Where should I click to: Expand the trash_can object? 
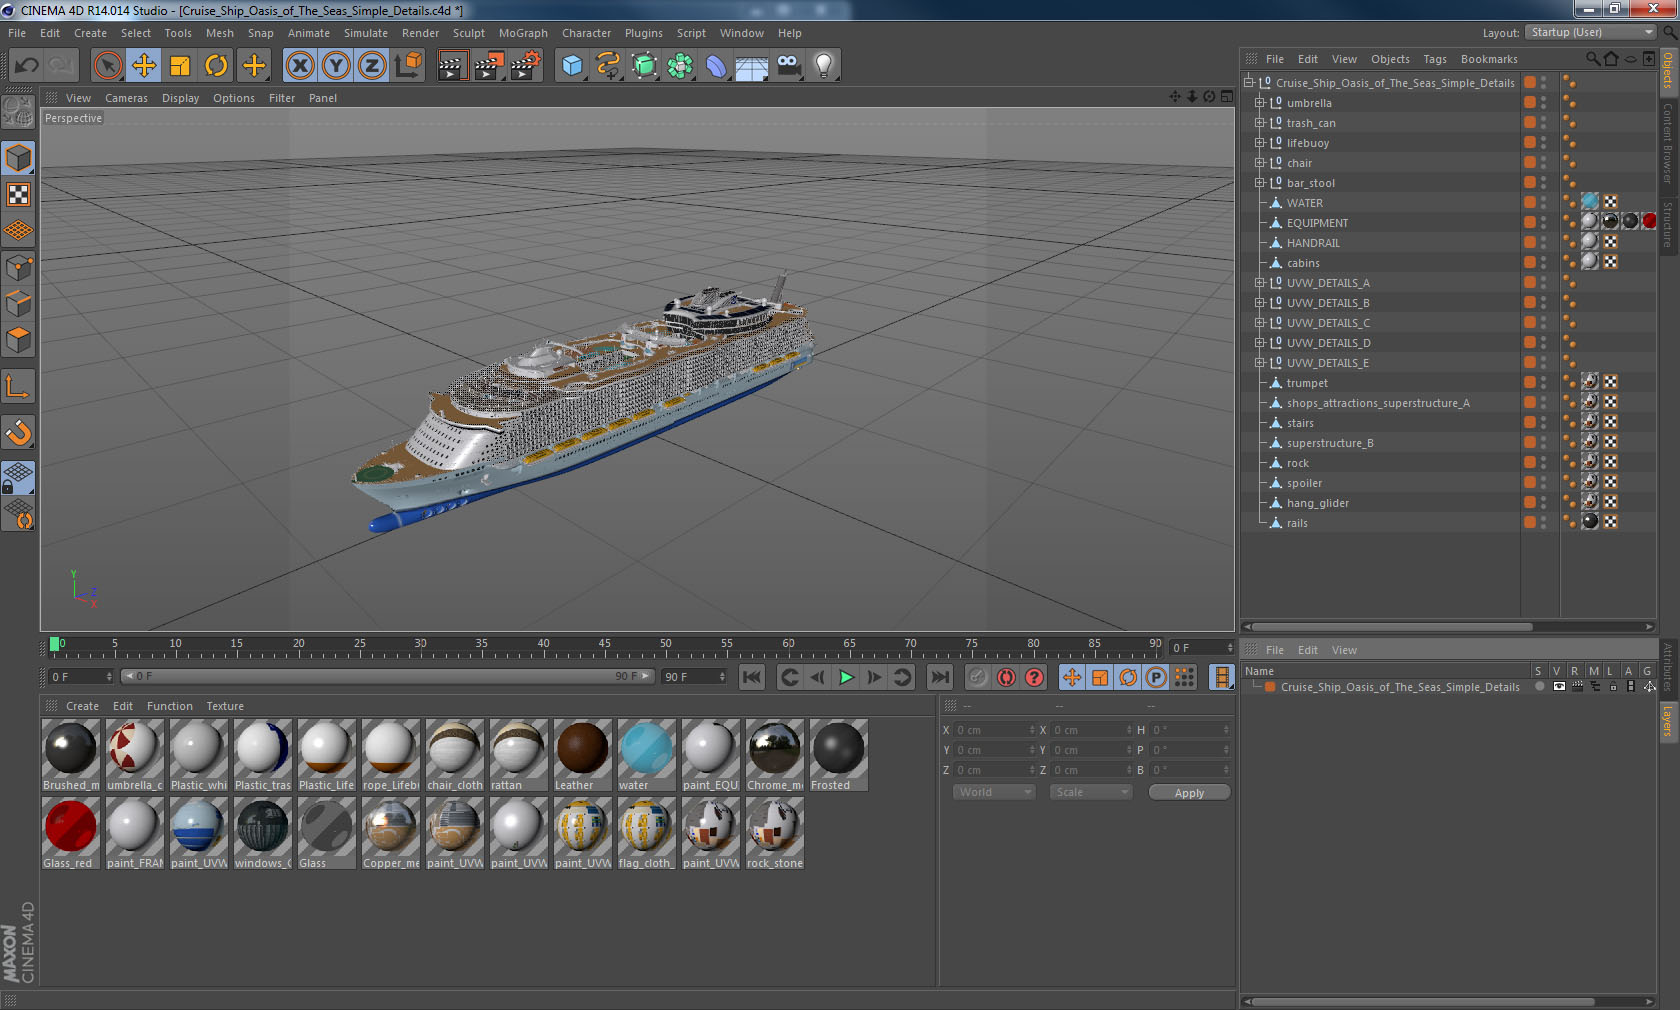click(x=1260, y=123)
